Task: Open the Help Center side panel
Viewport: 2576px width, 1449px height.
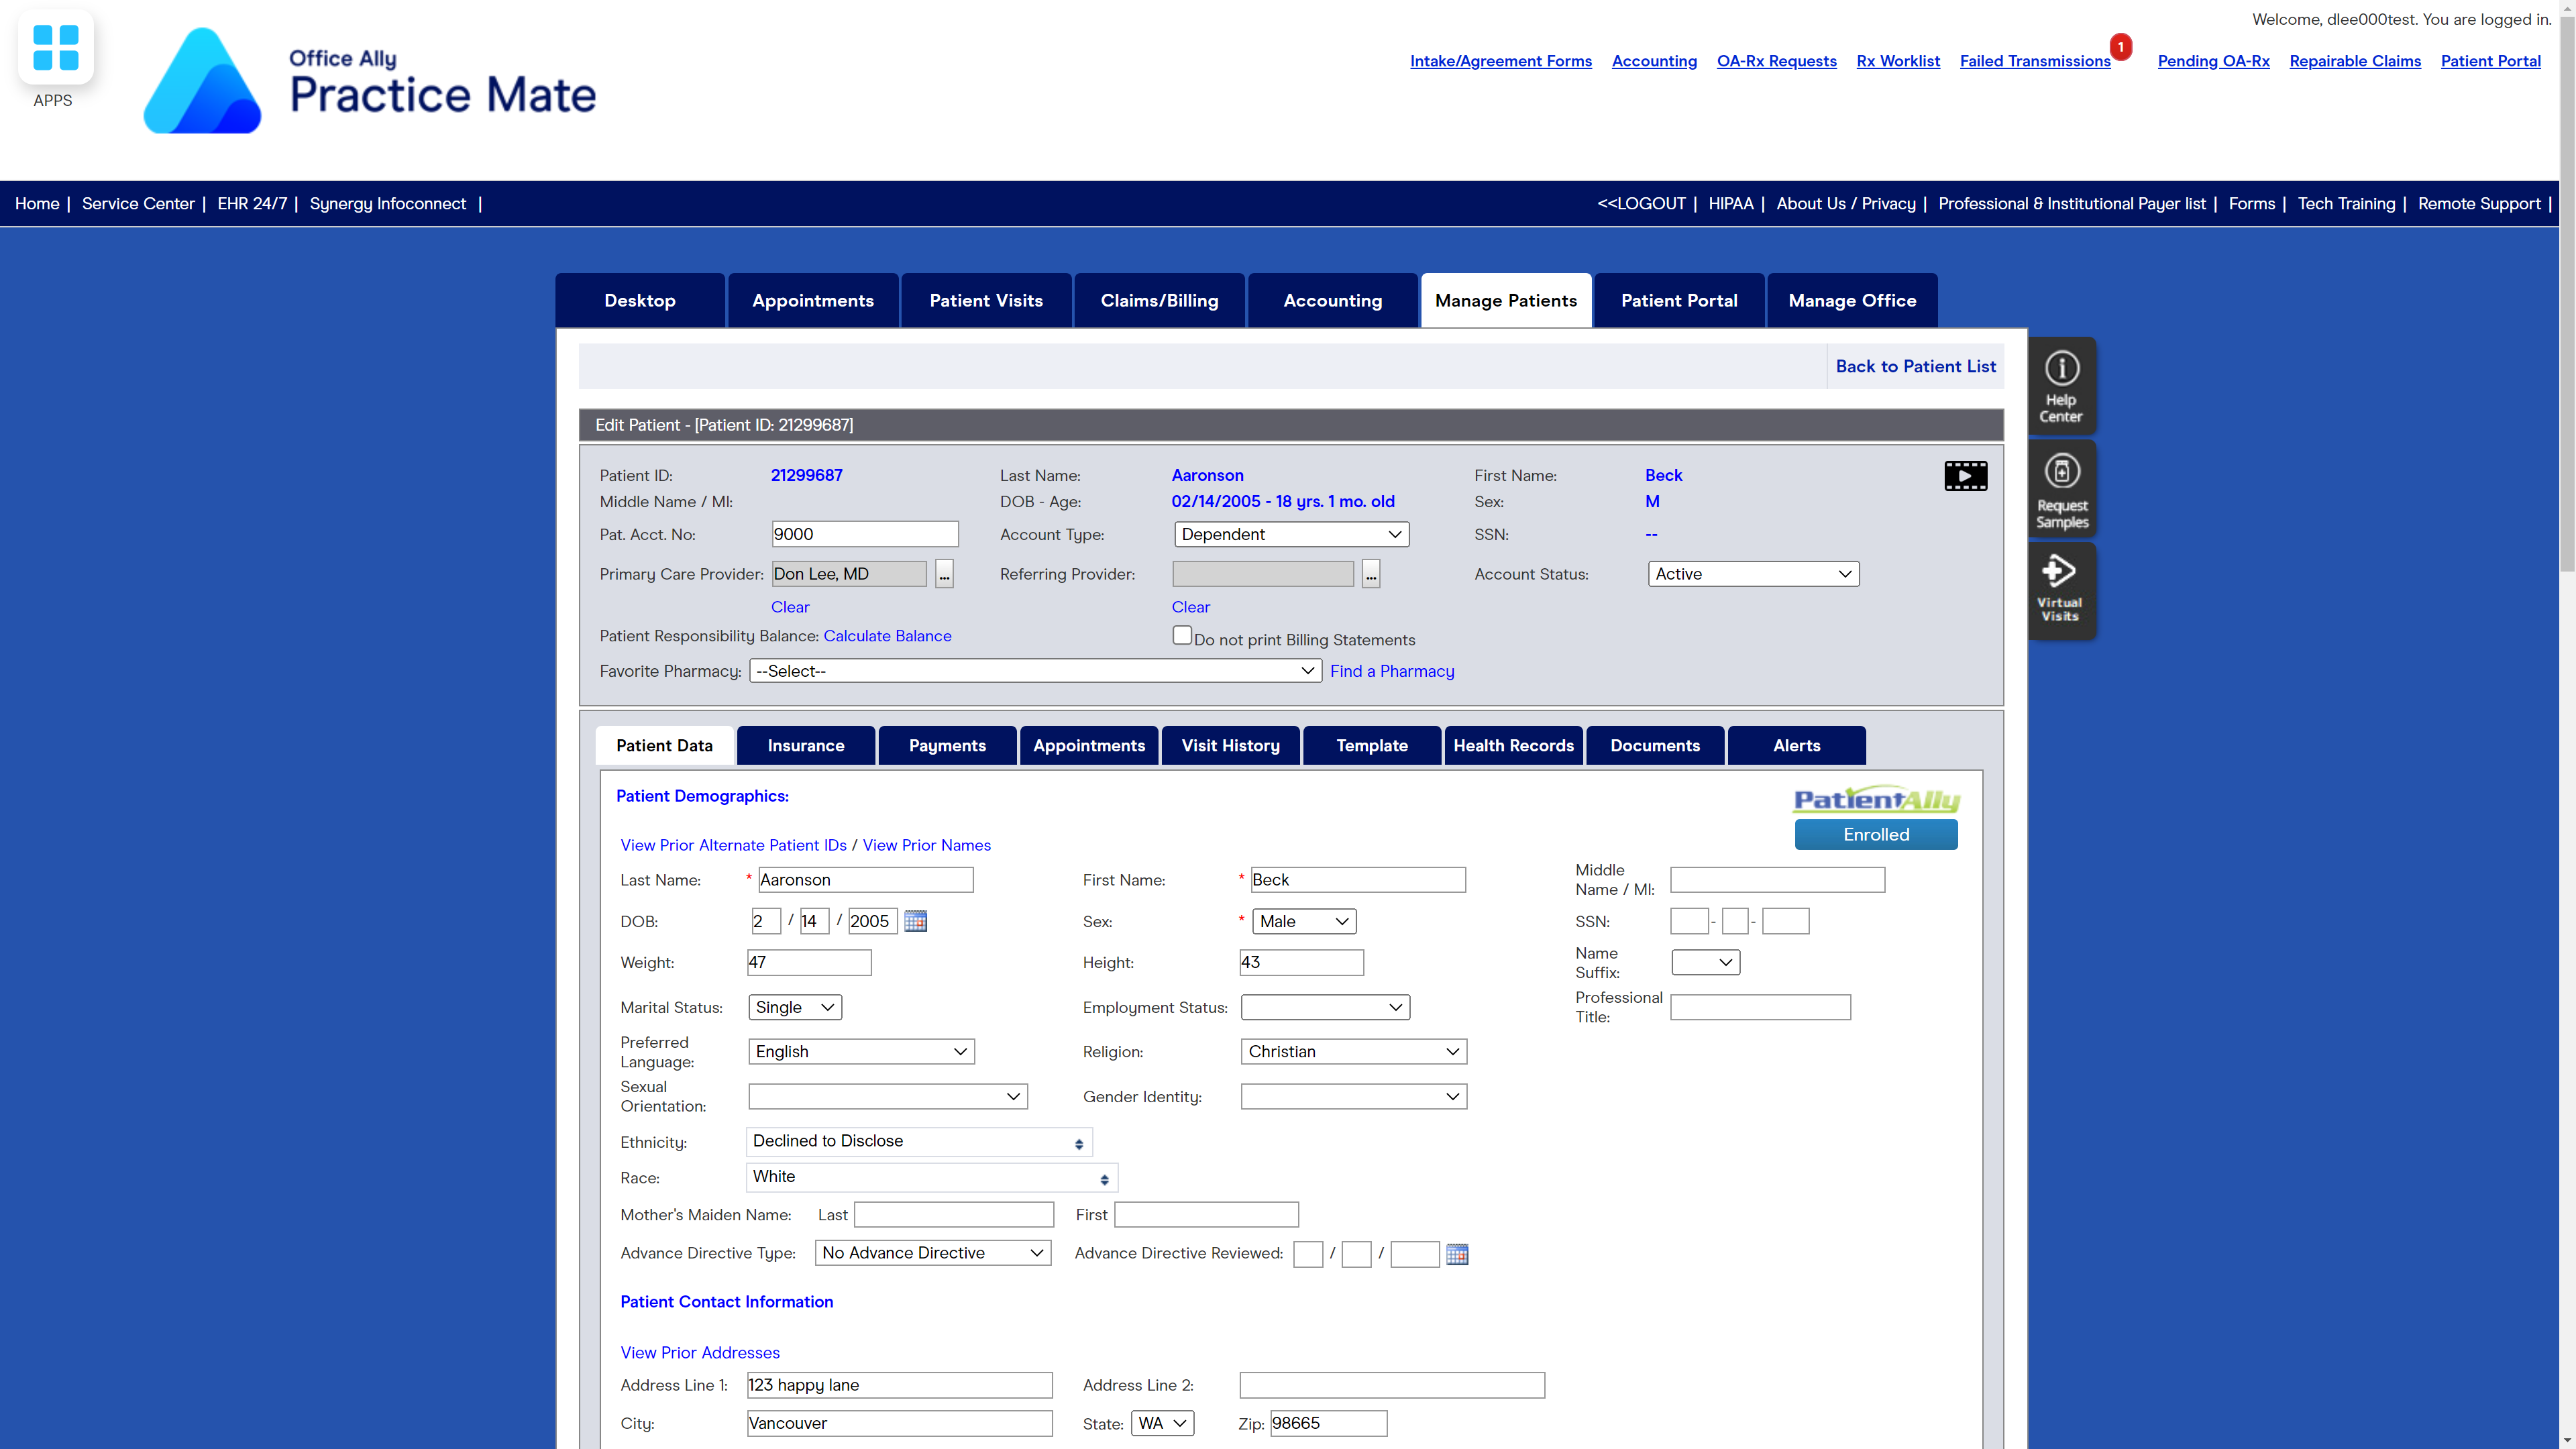Action: [x=2061, y=385]
